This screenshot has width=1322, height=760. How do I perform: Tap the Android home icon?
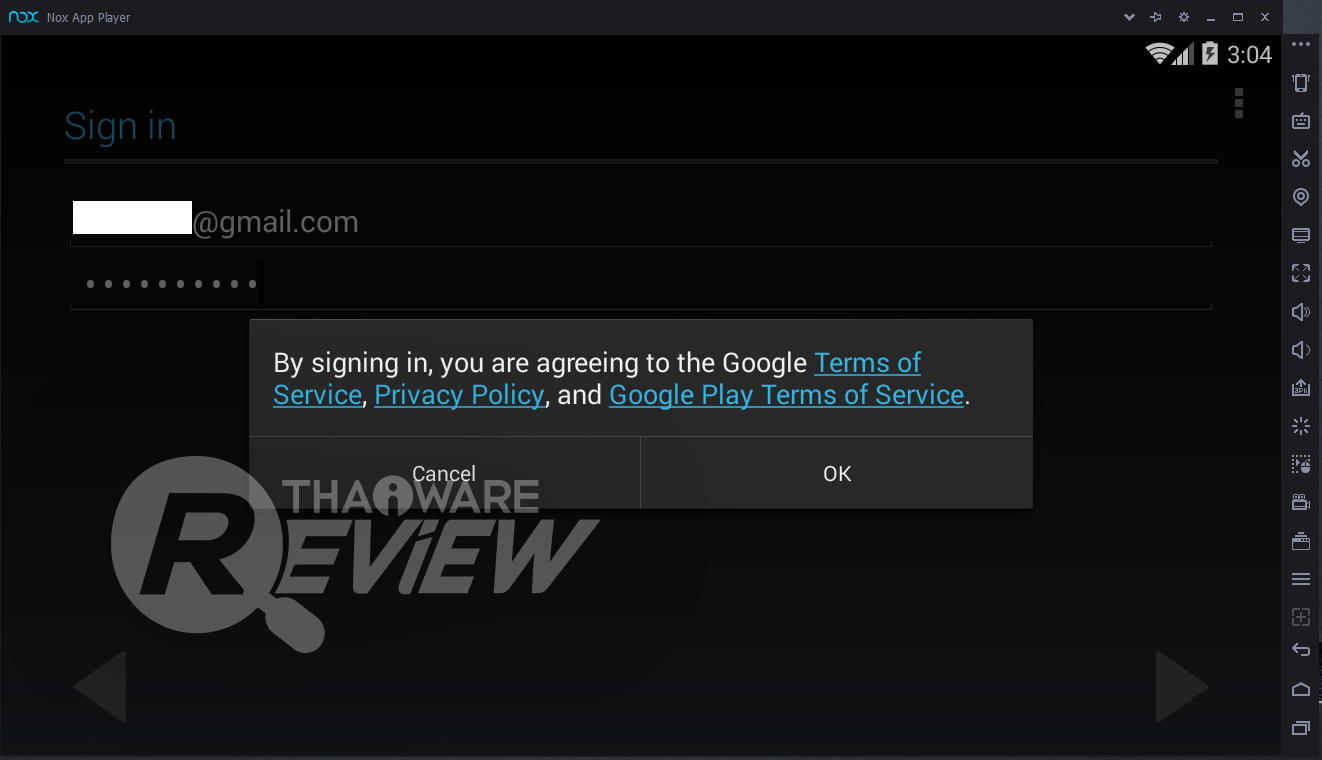(x=1301, y=689)
